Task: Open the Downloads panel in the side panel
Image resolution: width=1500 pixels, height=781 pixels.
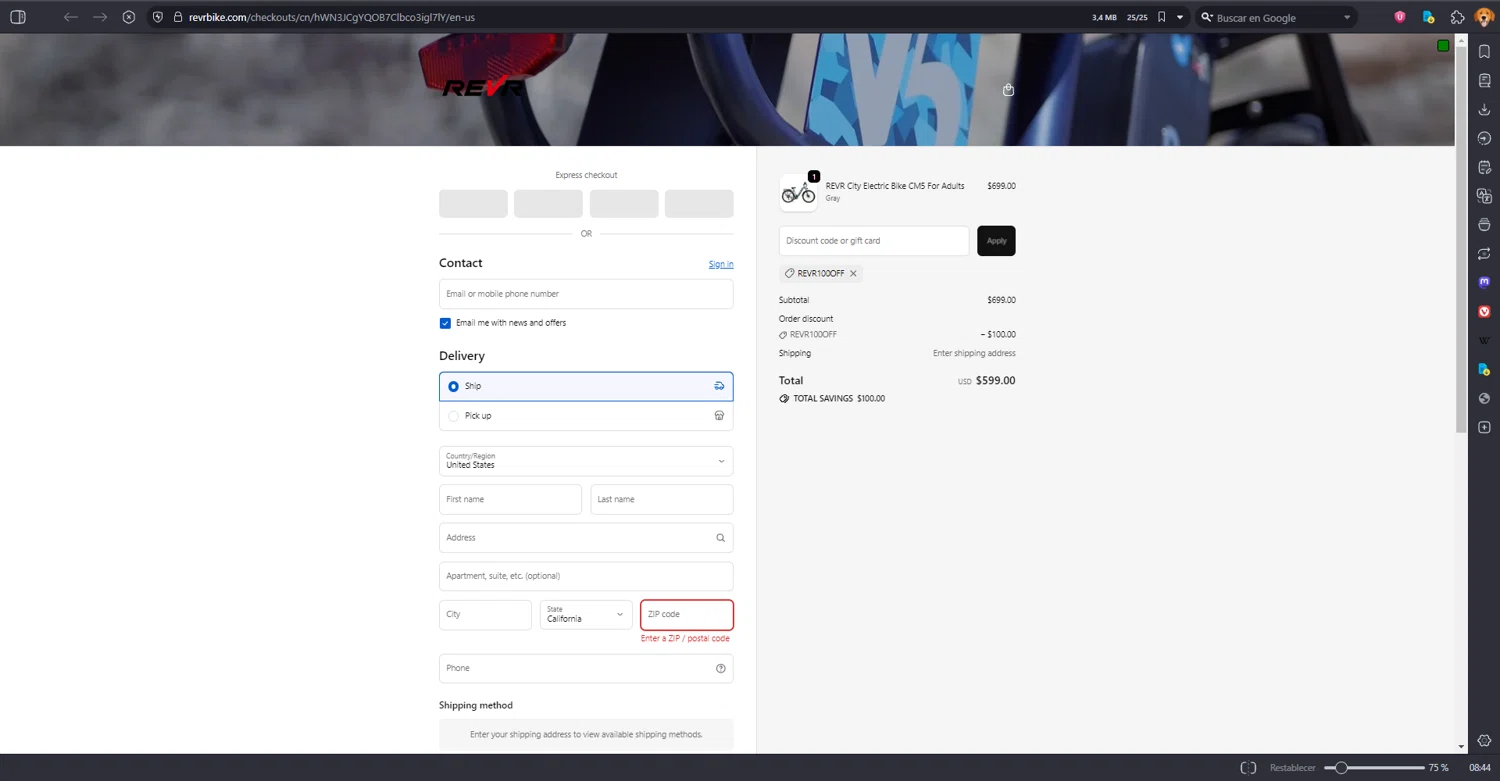Action: click(x=1484, y=109)
